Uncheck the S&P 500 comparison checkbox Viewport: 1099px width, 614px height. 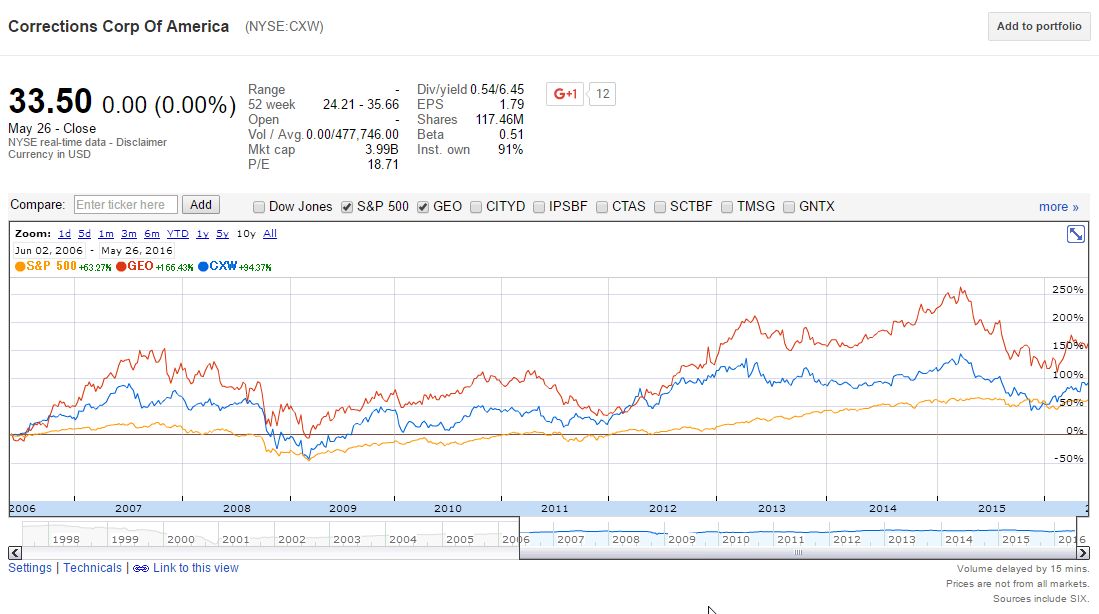tap(346, 207)
